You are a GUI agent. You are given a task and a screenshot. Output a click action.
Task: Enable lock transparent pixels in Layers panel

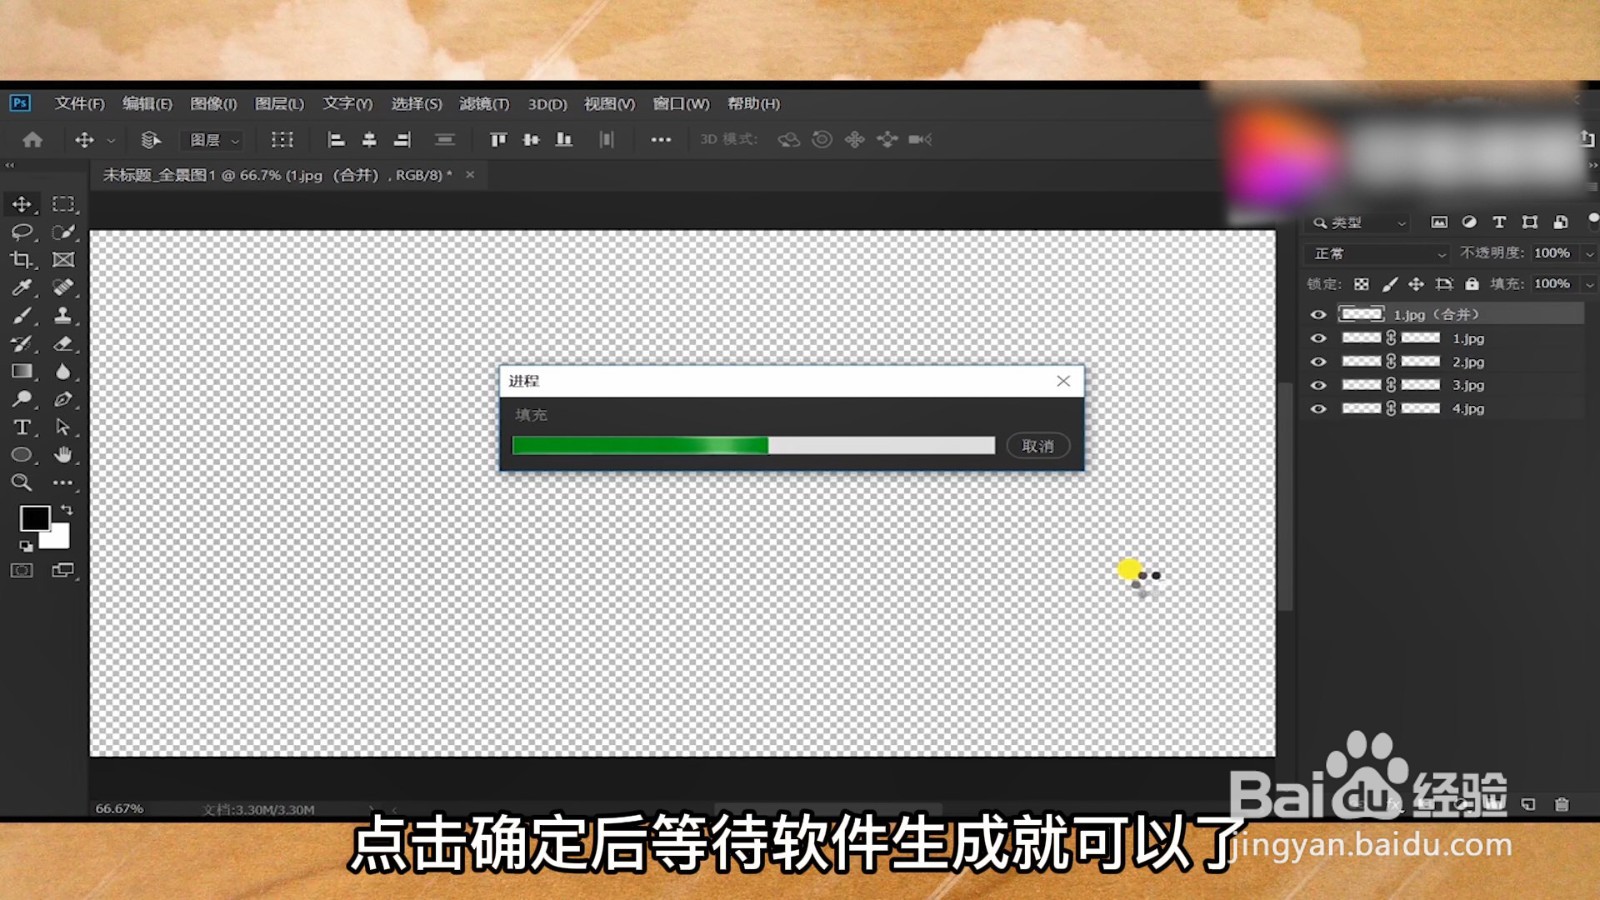point(1360,284)
